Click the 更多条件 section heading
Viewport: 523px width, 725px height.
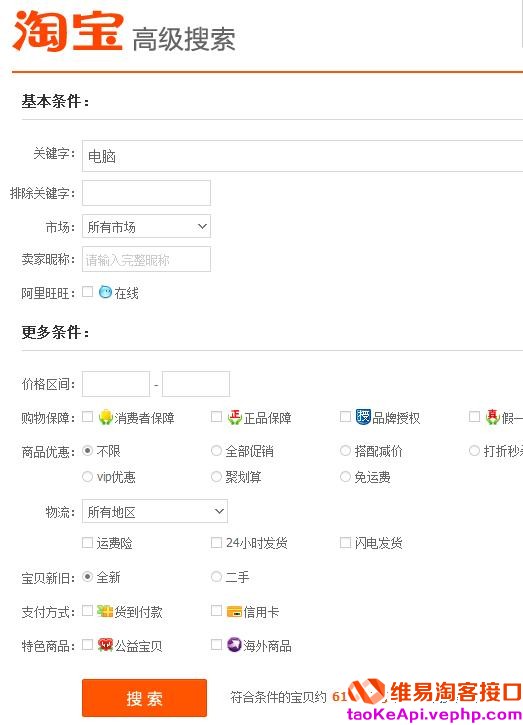(55, 332)
